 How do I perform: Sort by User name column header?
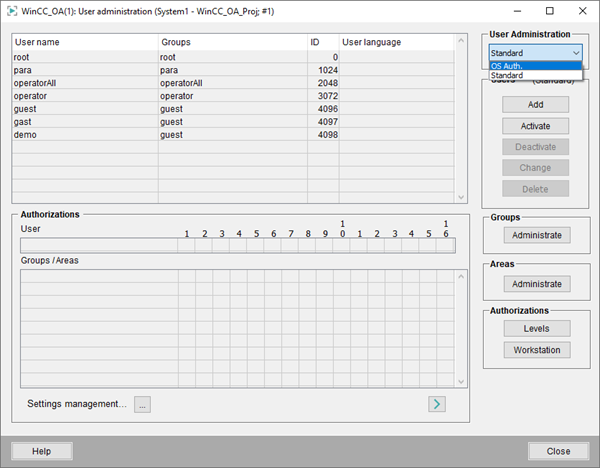point(85,43)
